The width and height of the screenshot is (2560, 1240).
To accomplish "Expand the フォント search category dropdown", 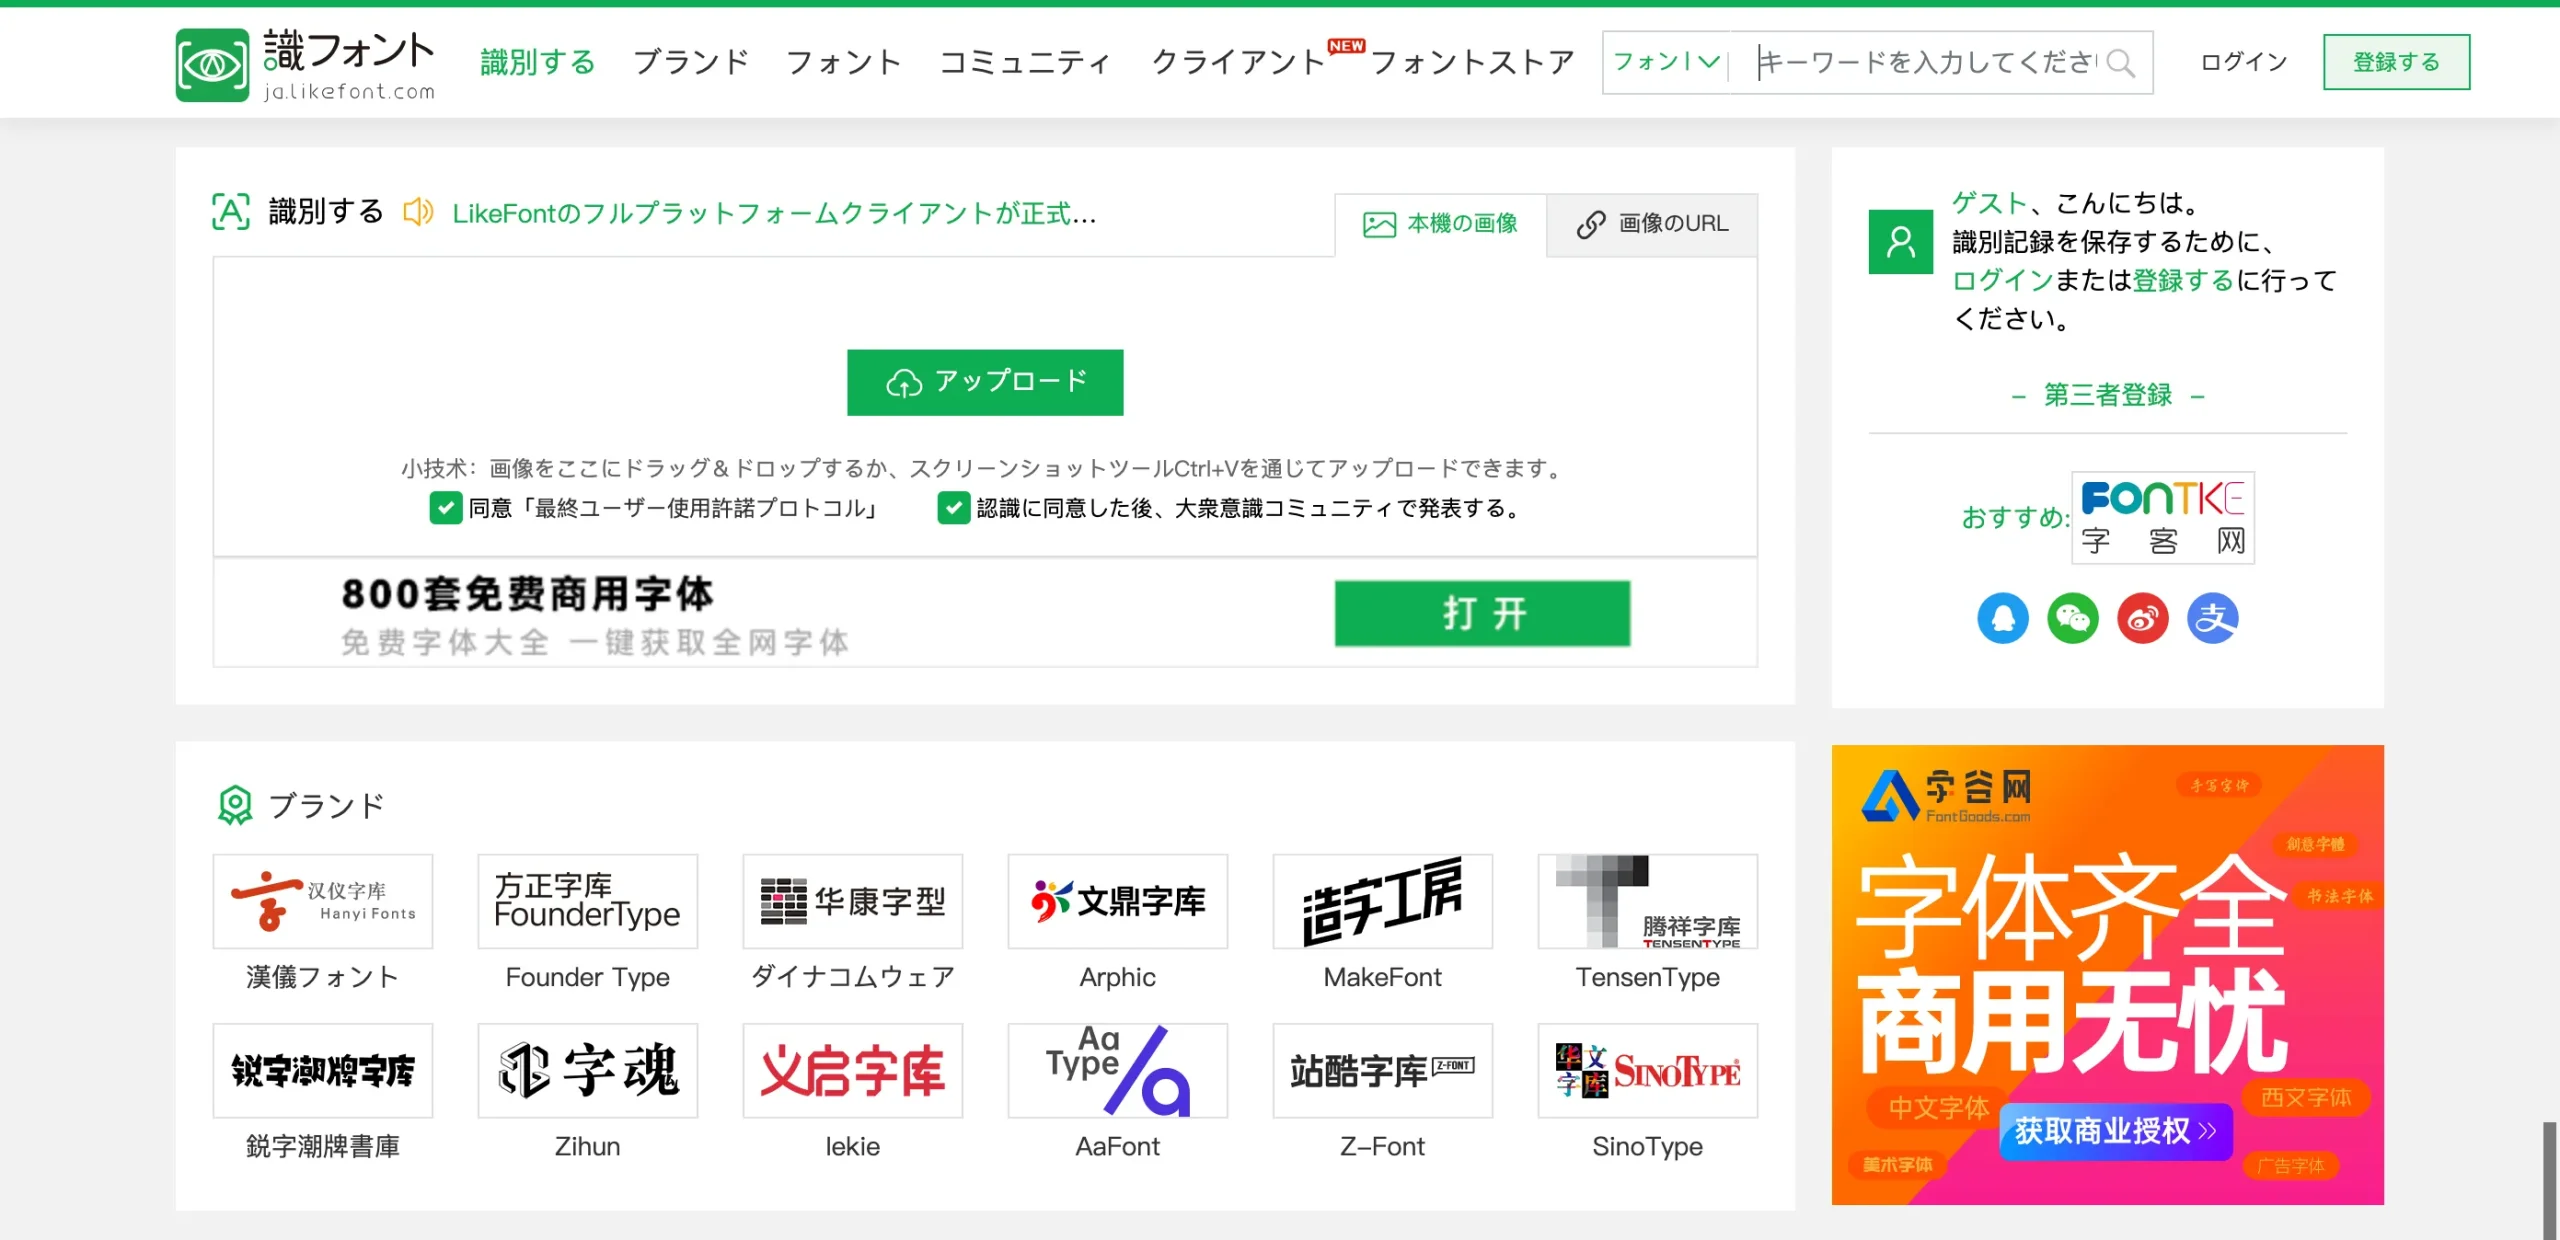I will click(x=1666, y=62).
